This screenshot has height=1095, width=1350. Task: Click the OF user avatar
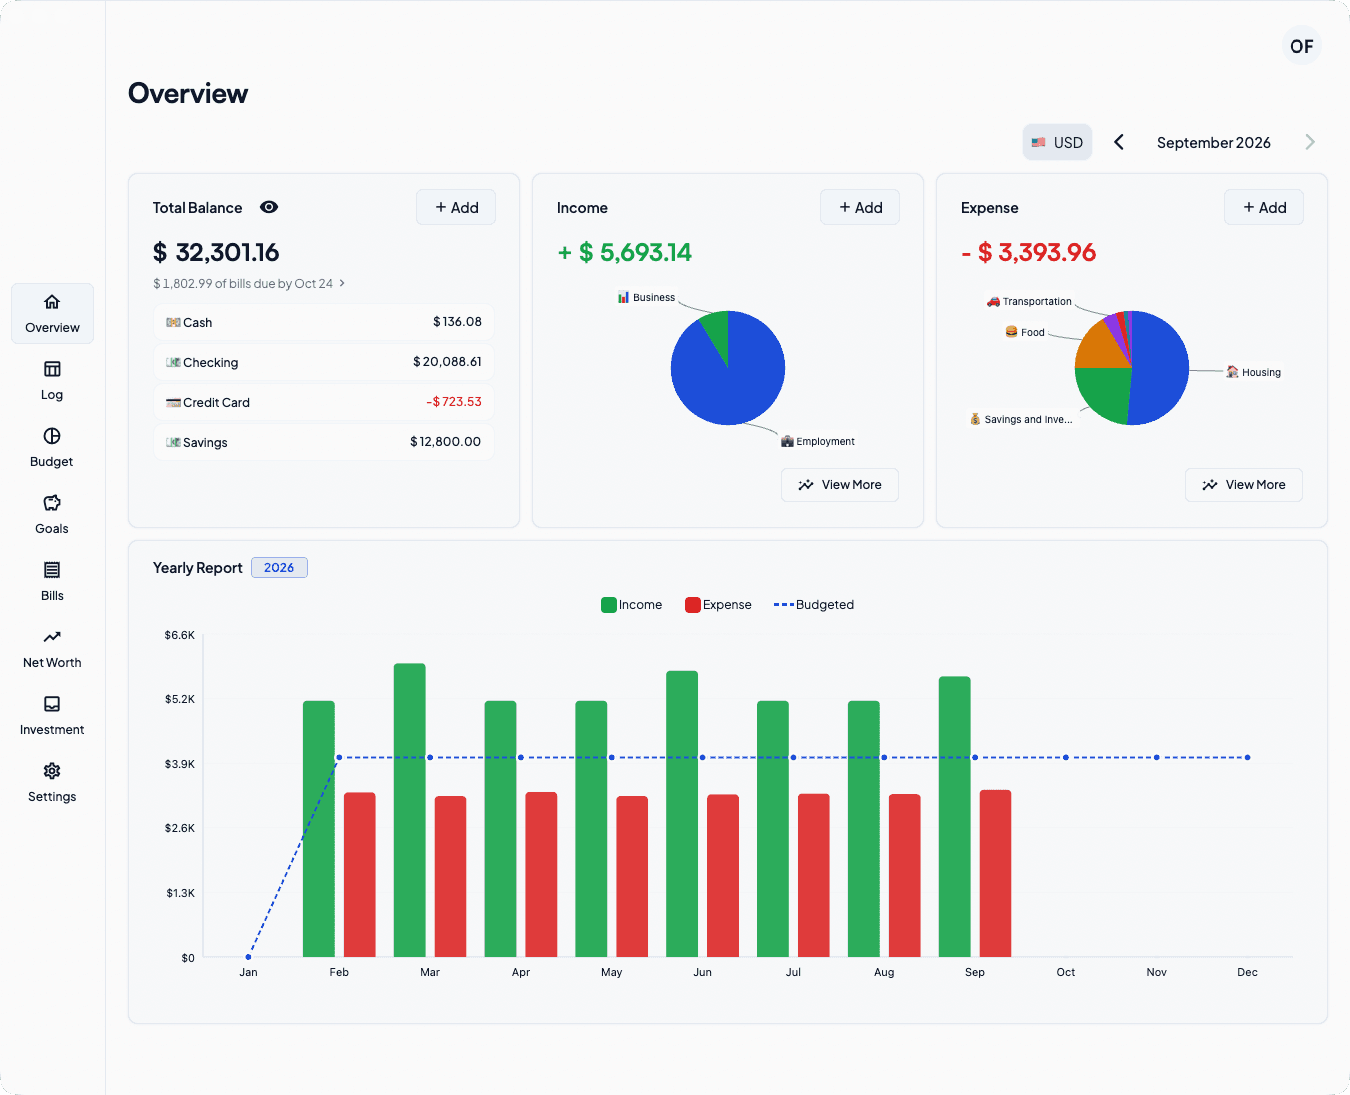(1301, 46)
